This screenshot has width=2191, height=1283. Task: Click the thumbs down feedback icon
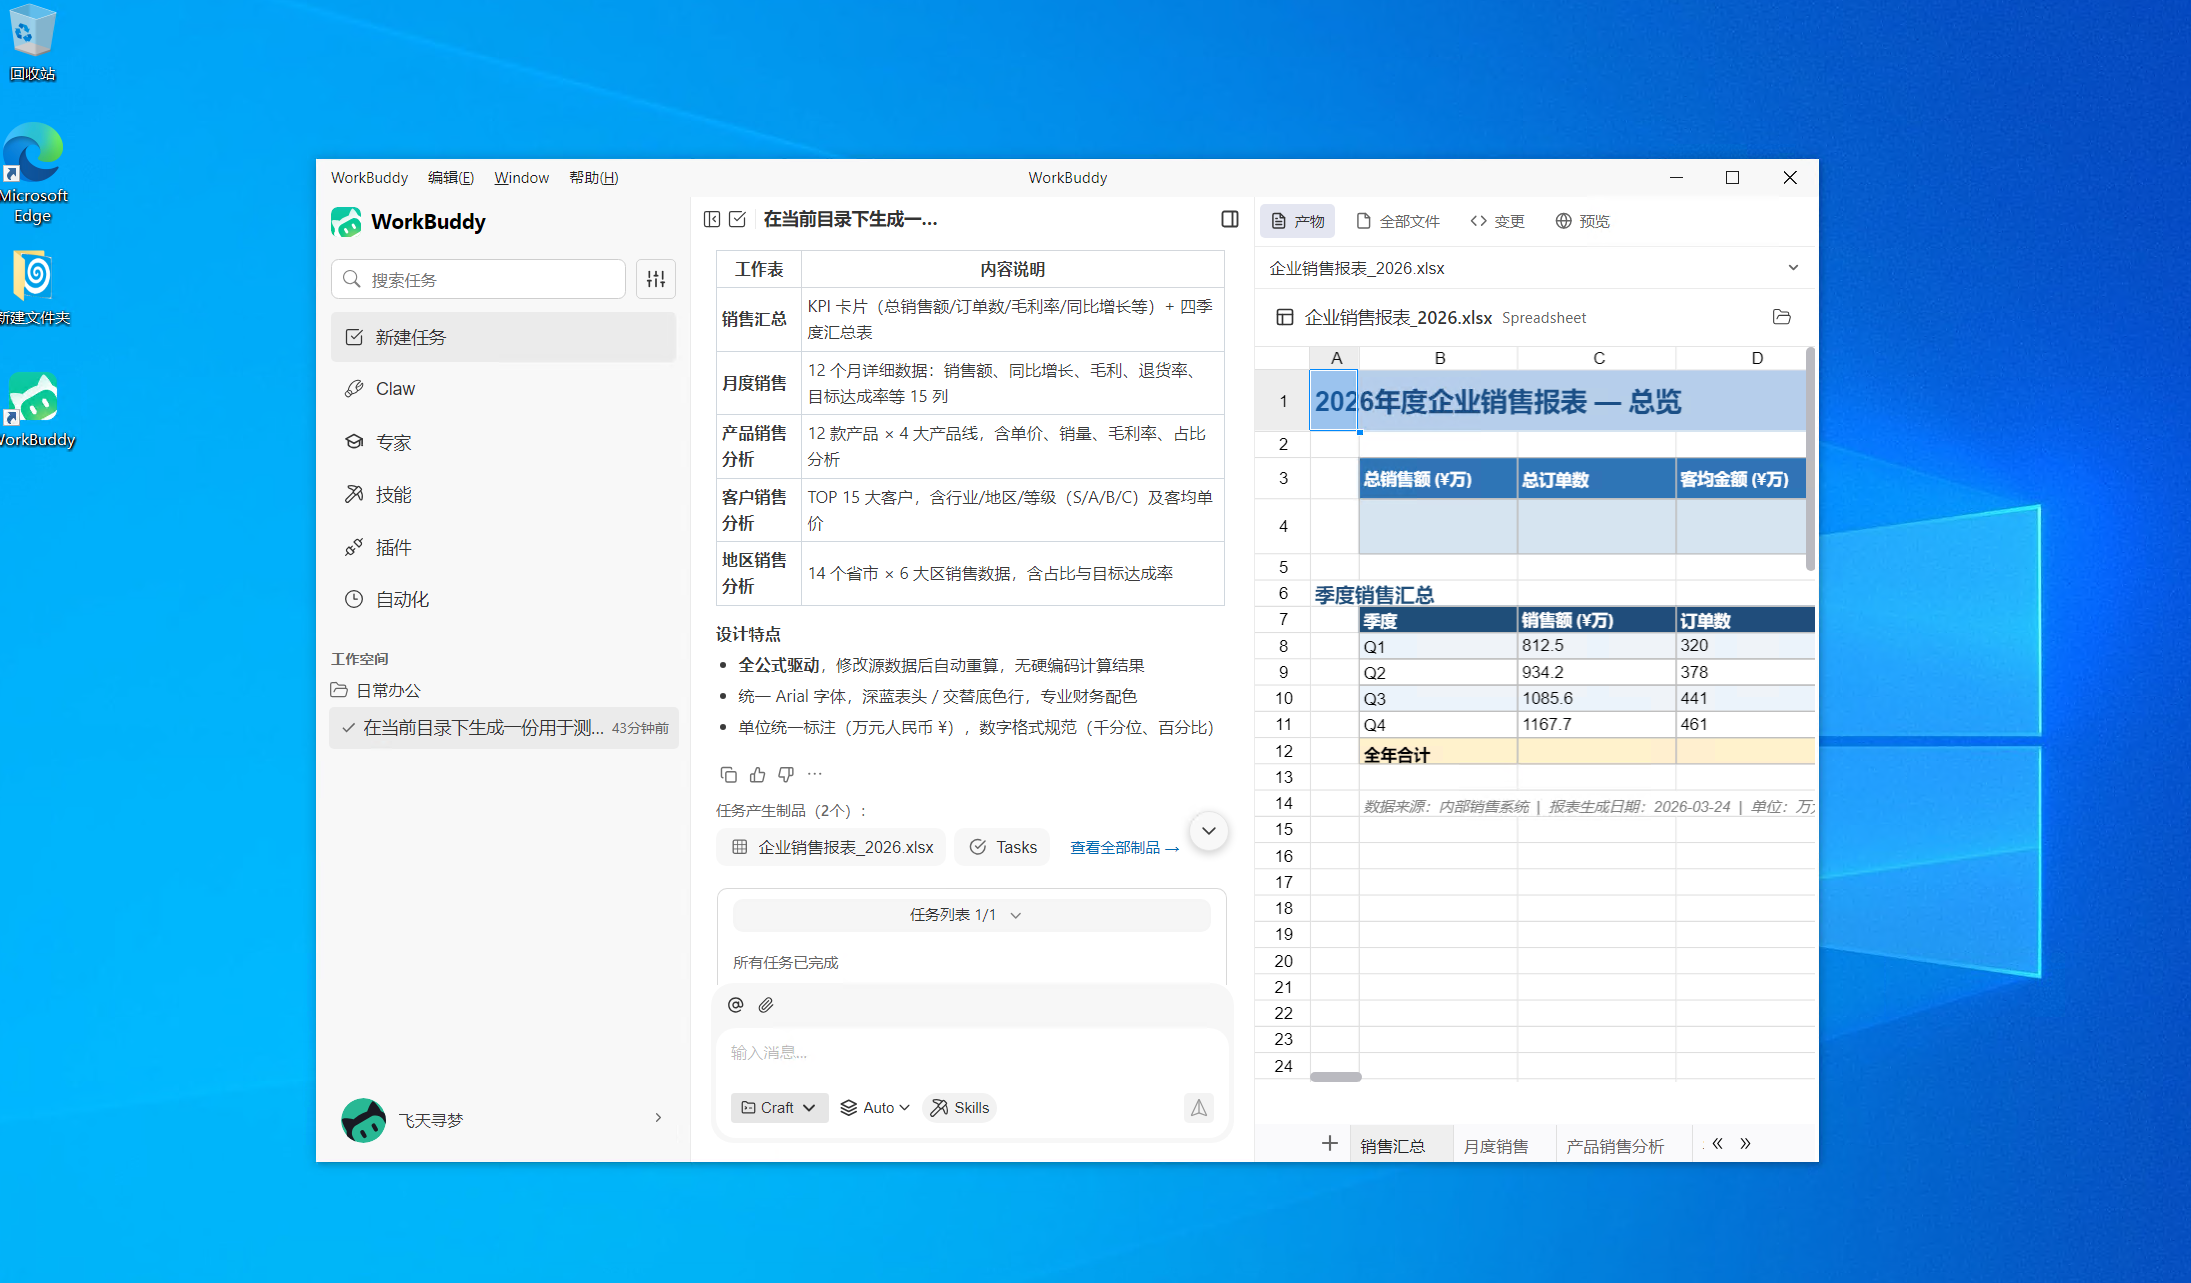tap(786, 775)
